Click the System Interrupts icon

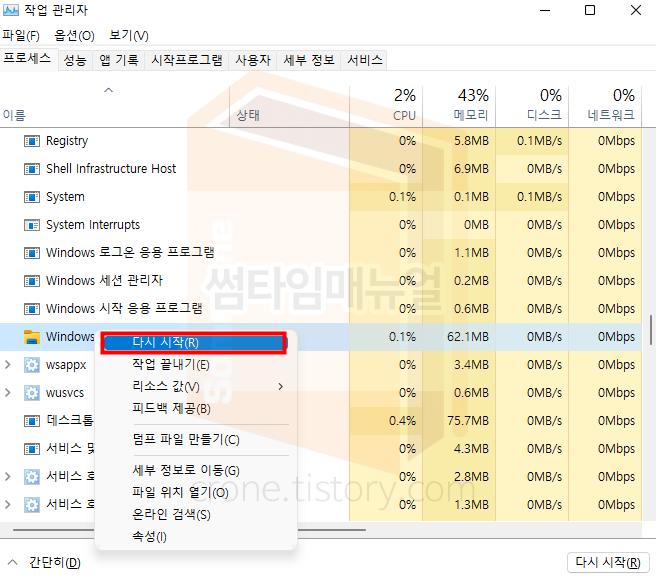(x=32, y=225)
